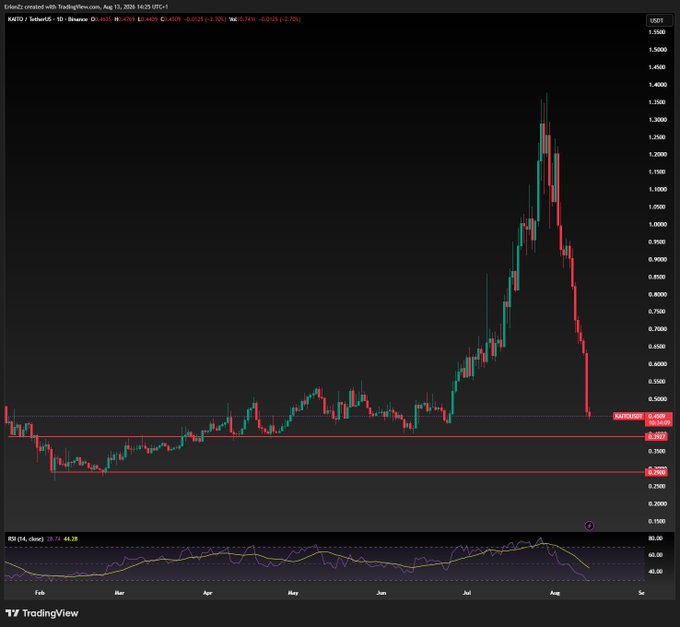Select the 0.2900 horizontal line price label
The height and width of the screenshot is (627, 680).
(657, 472)
